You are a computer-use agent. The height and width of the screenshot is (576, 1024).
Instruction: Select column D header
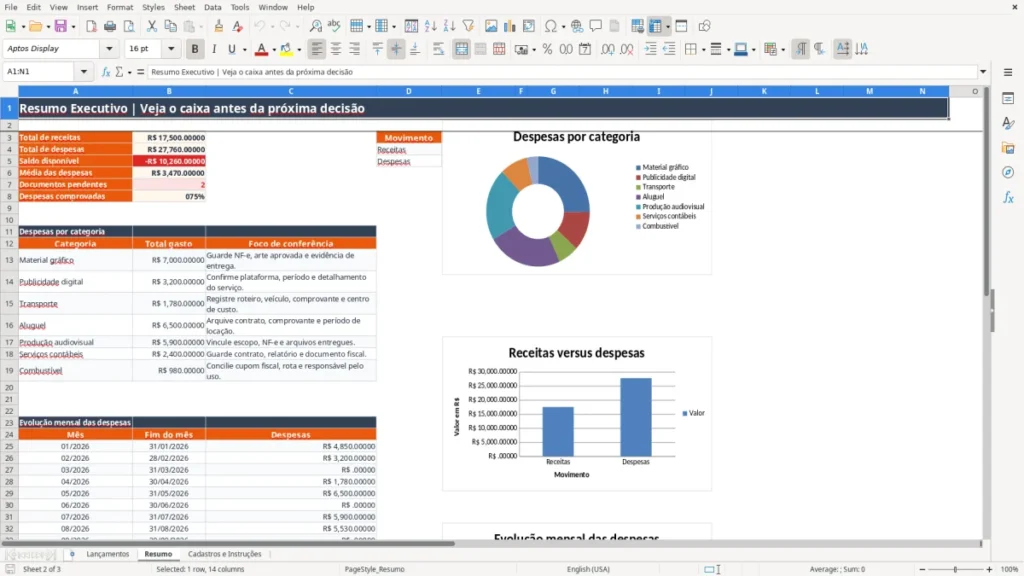(409, 91)
